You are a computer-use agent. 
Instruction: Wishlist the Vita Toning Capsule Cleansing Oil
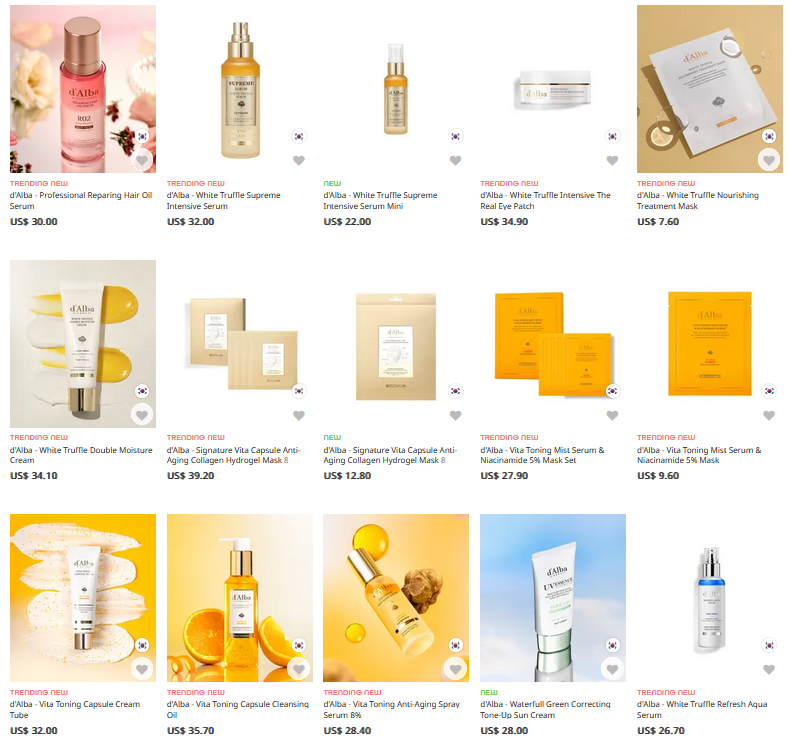pyautogui.click(x=299, y=669)
